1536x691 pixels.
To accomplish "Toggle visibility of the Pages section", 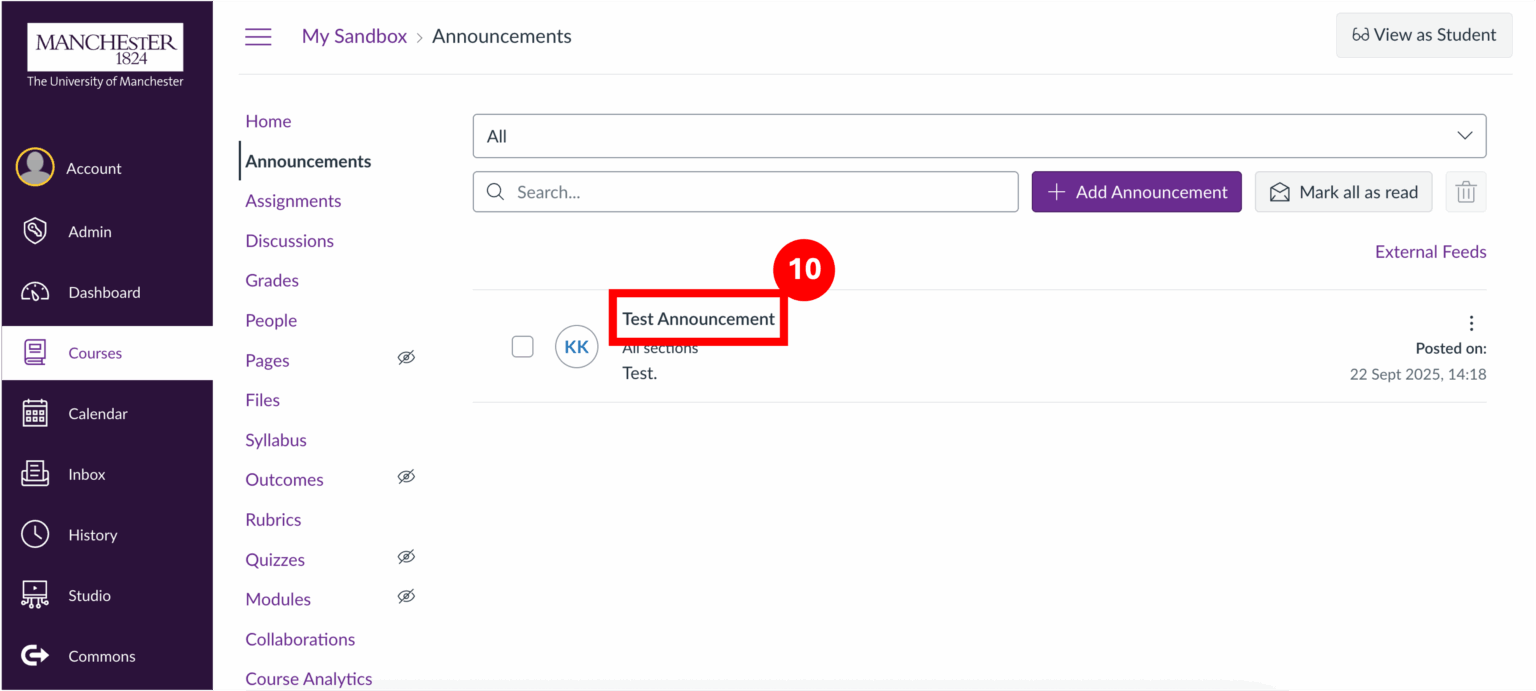I will tap(406, 357).
